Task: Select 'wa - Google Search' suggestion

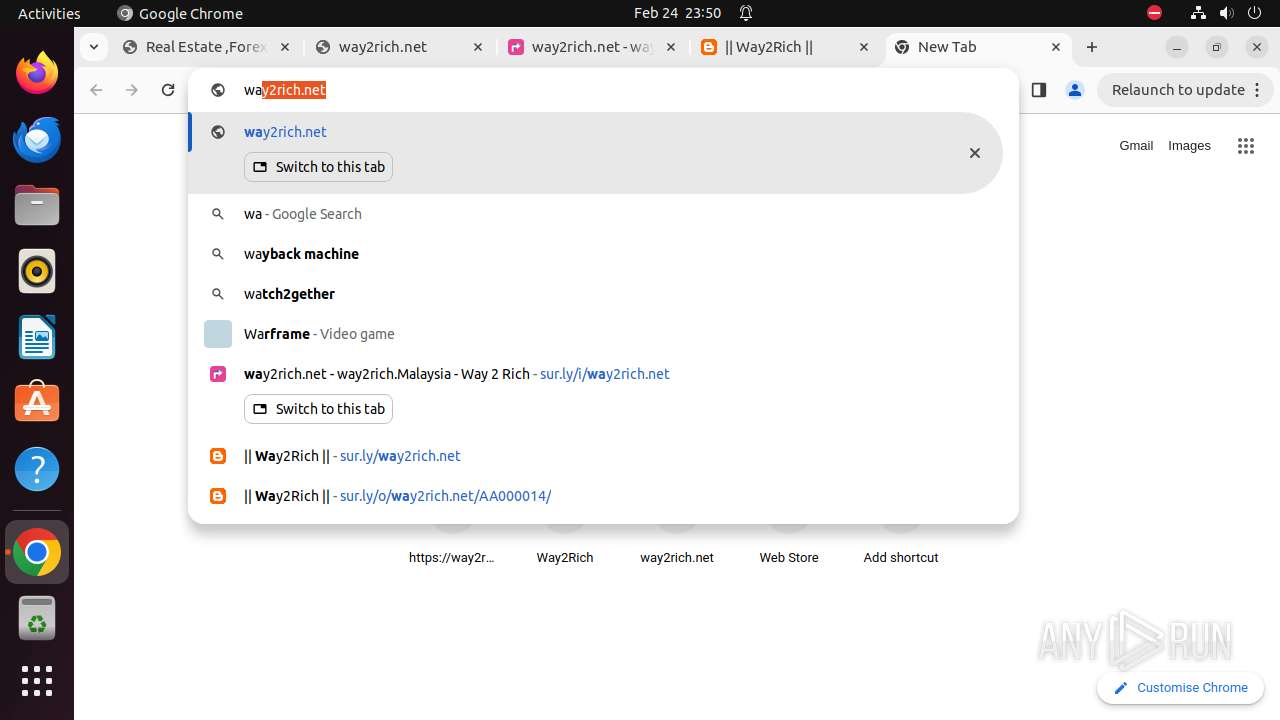Action: (x=603, y=214)
